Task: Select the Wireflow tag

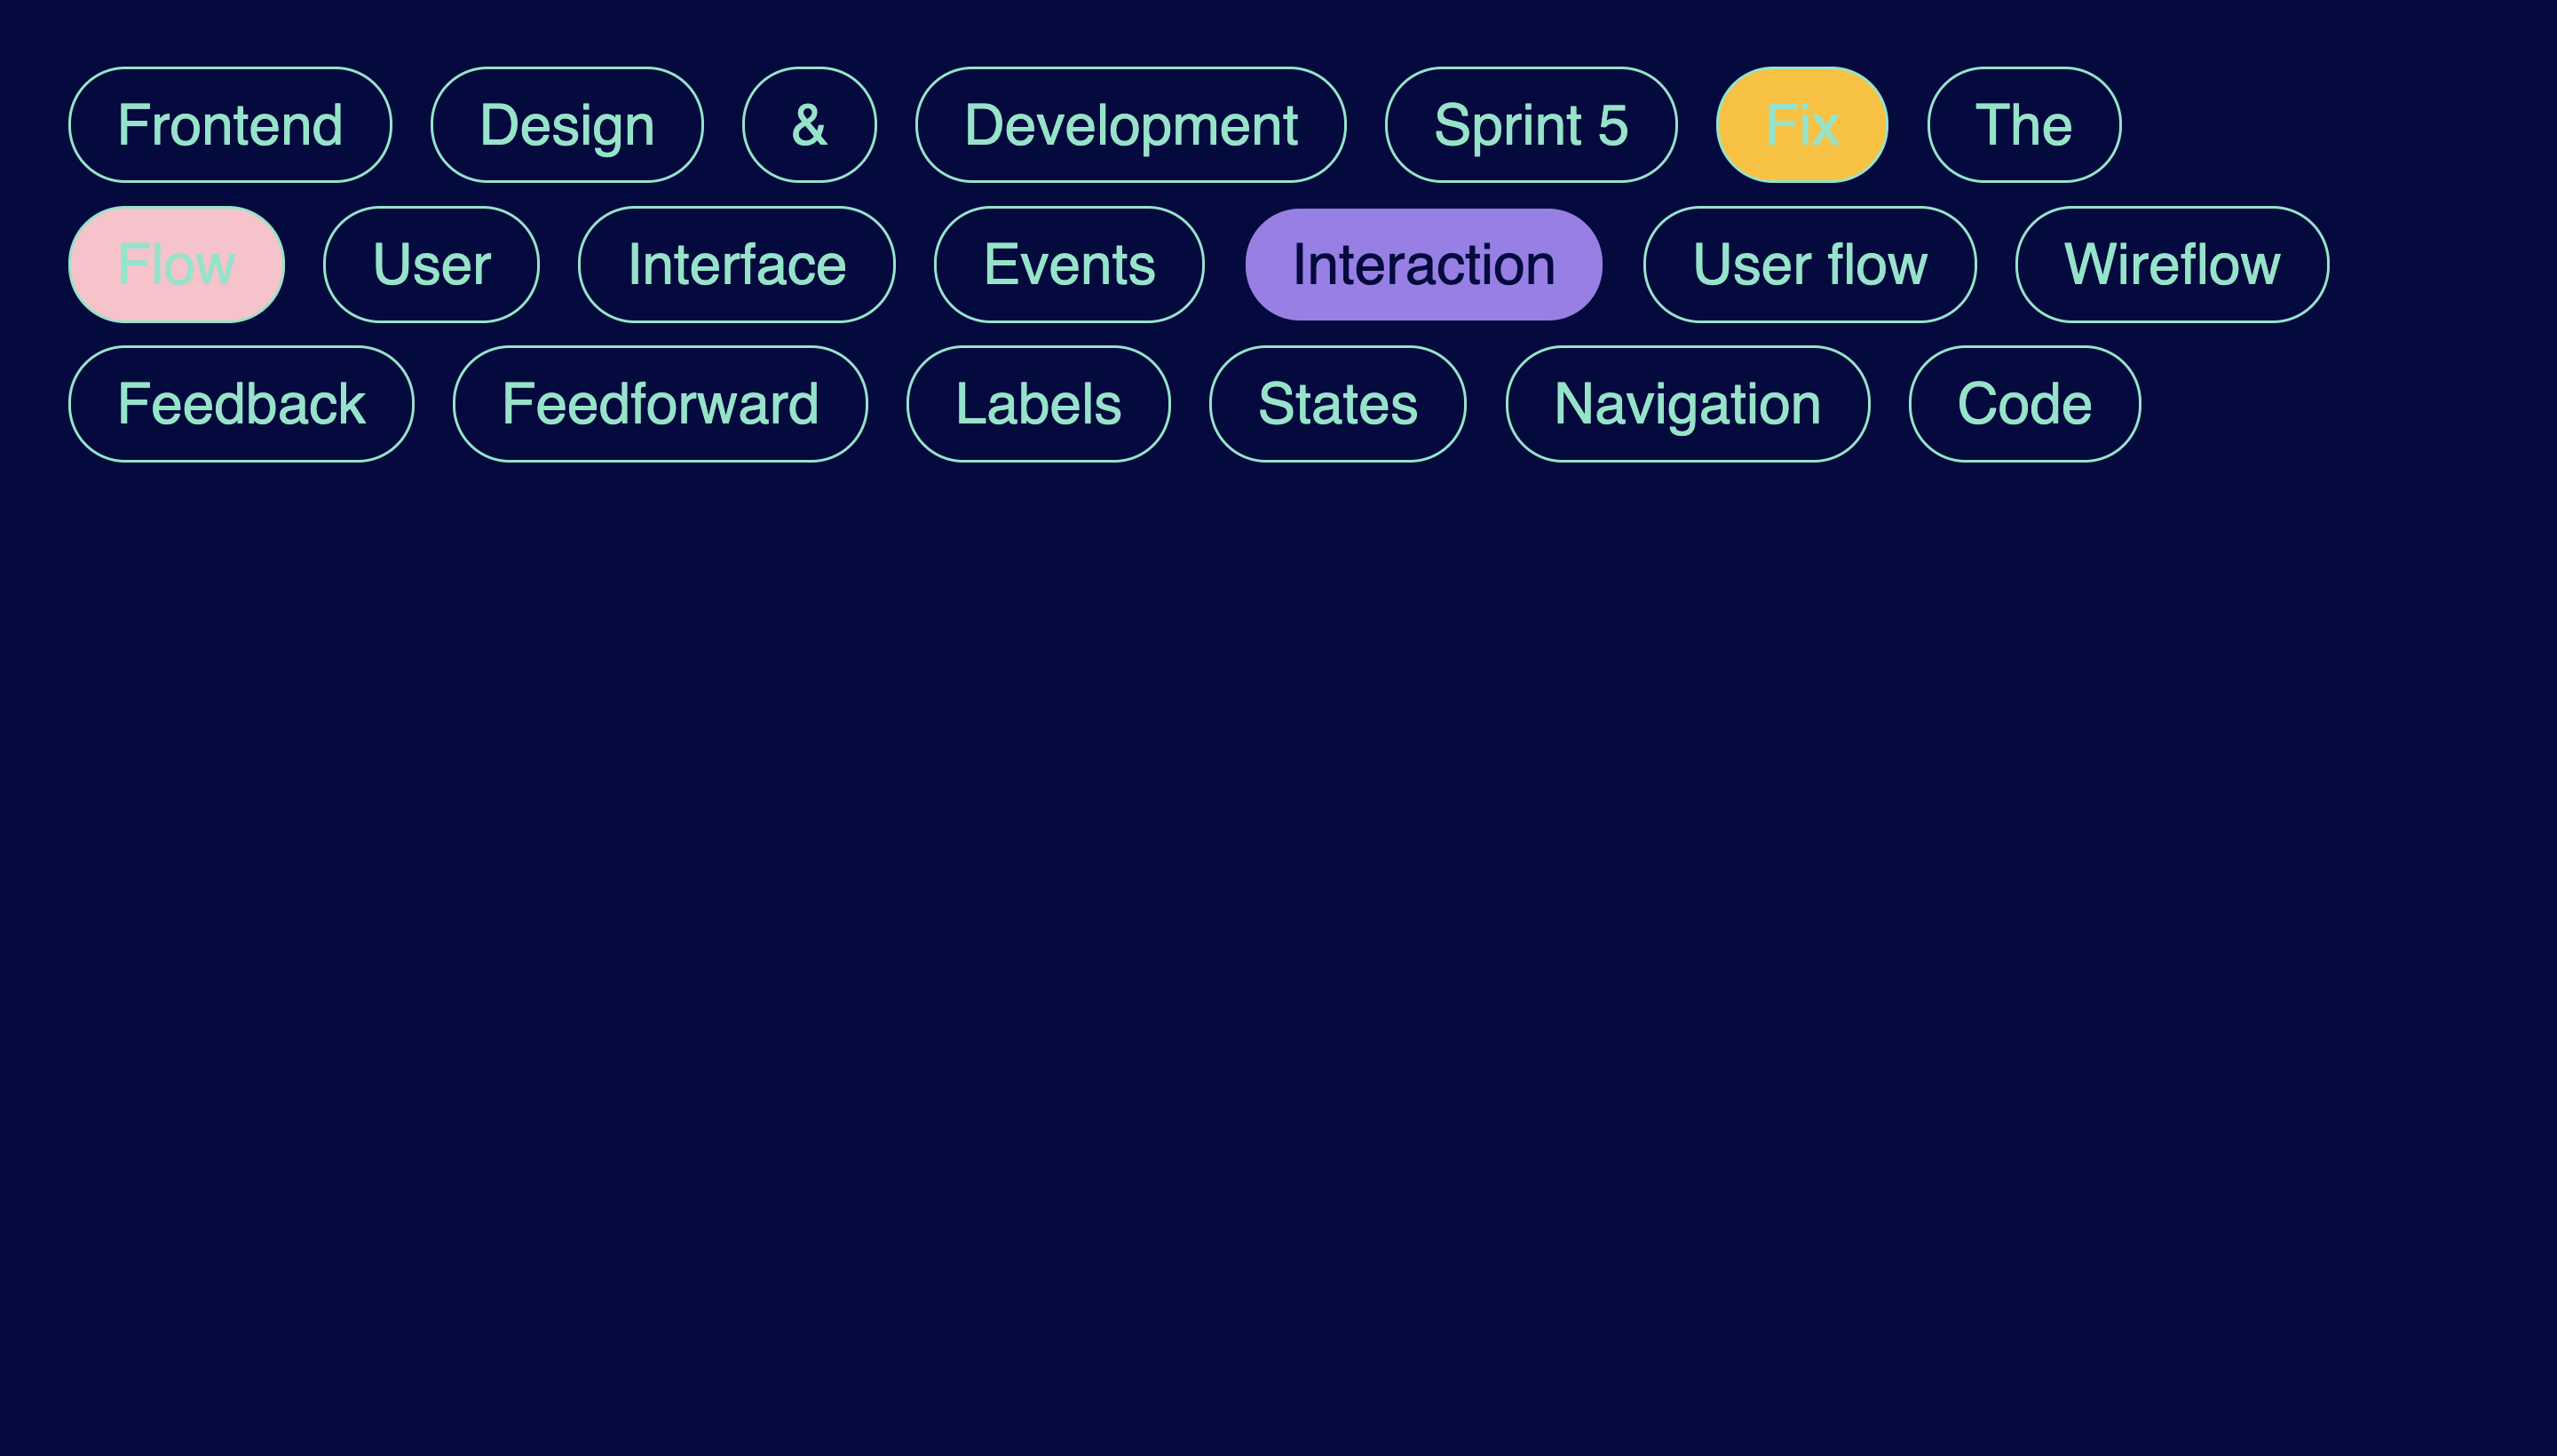Action: click(2172, 264)
